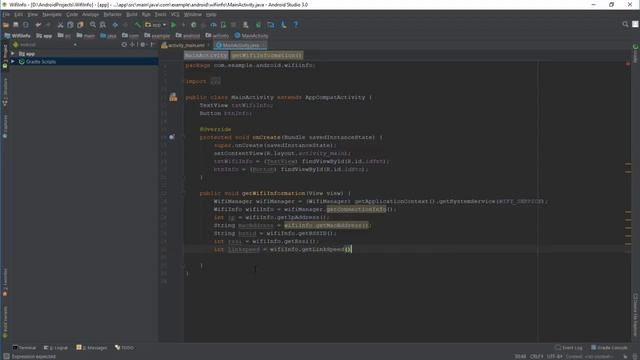Open the File menu
Viewport: 640px width, 360px height.
(6, 14)
